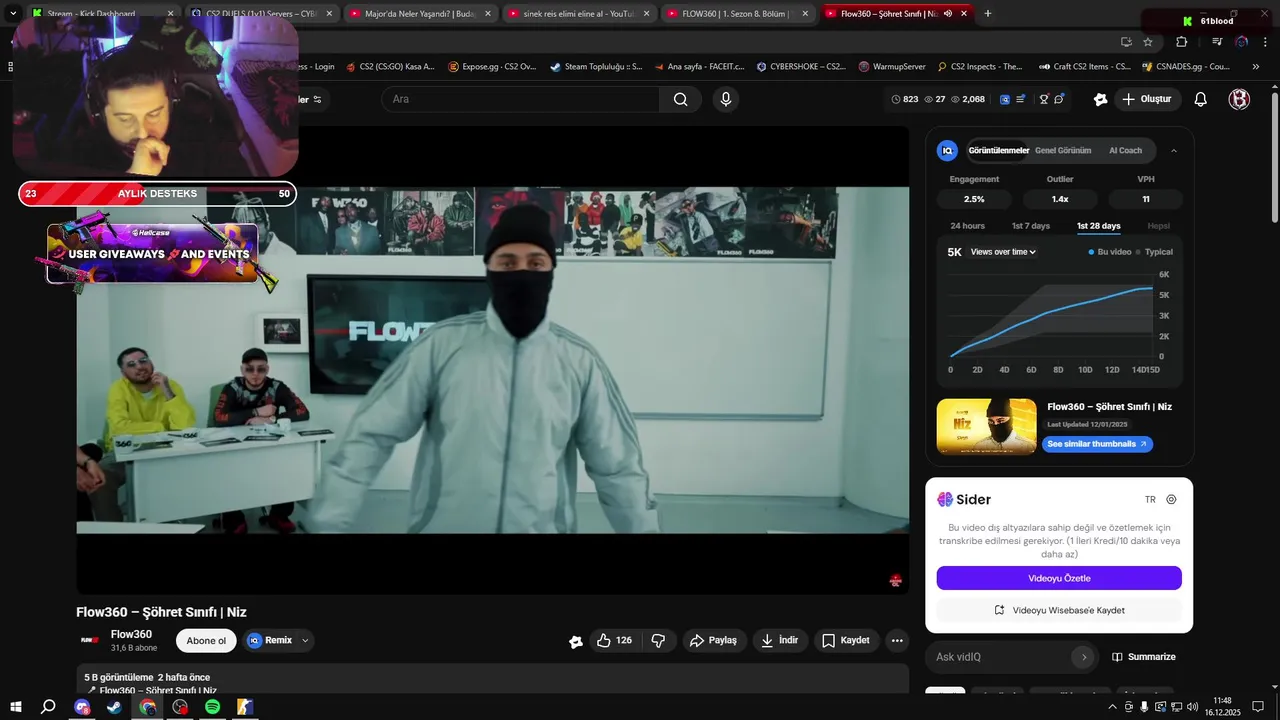Select the AI Coach tab in vidIQ
This screenshot has width=1280, height=720.
click(x=1125, y=151)
